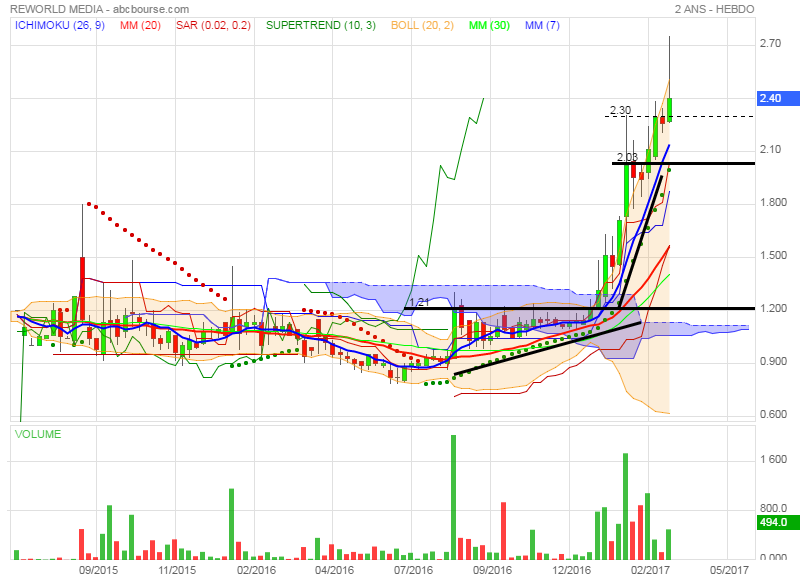Click the 12/2016 date axis label

click(571, 570)
